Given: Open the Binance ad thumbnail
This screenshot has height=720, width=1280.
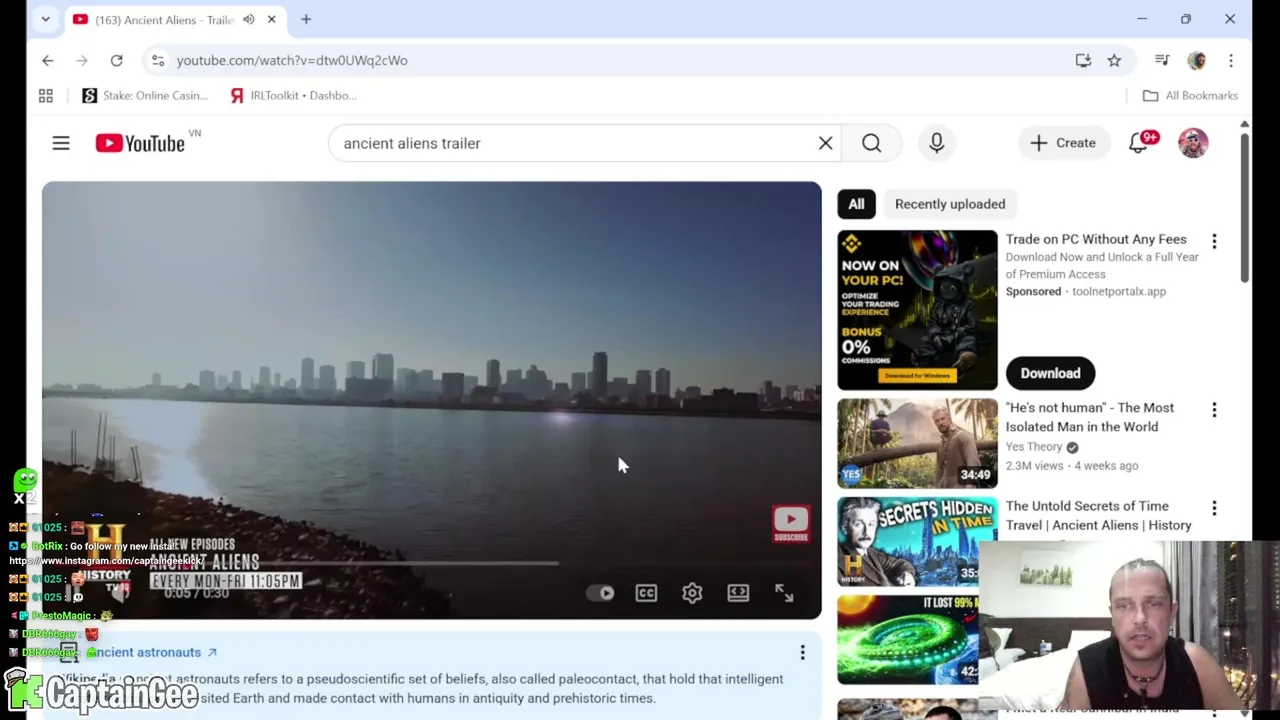Looking at the screenshot, I should click(x=917, y=310).
